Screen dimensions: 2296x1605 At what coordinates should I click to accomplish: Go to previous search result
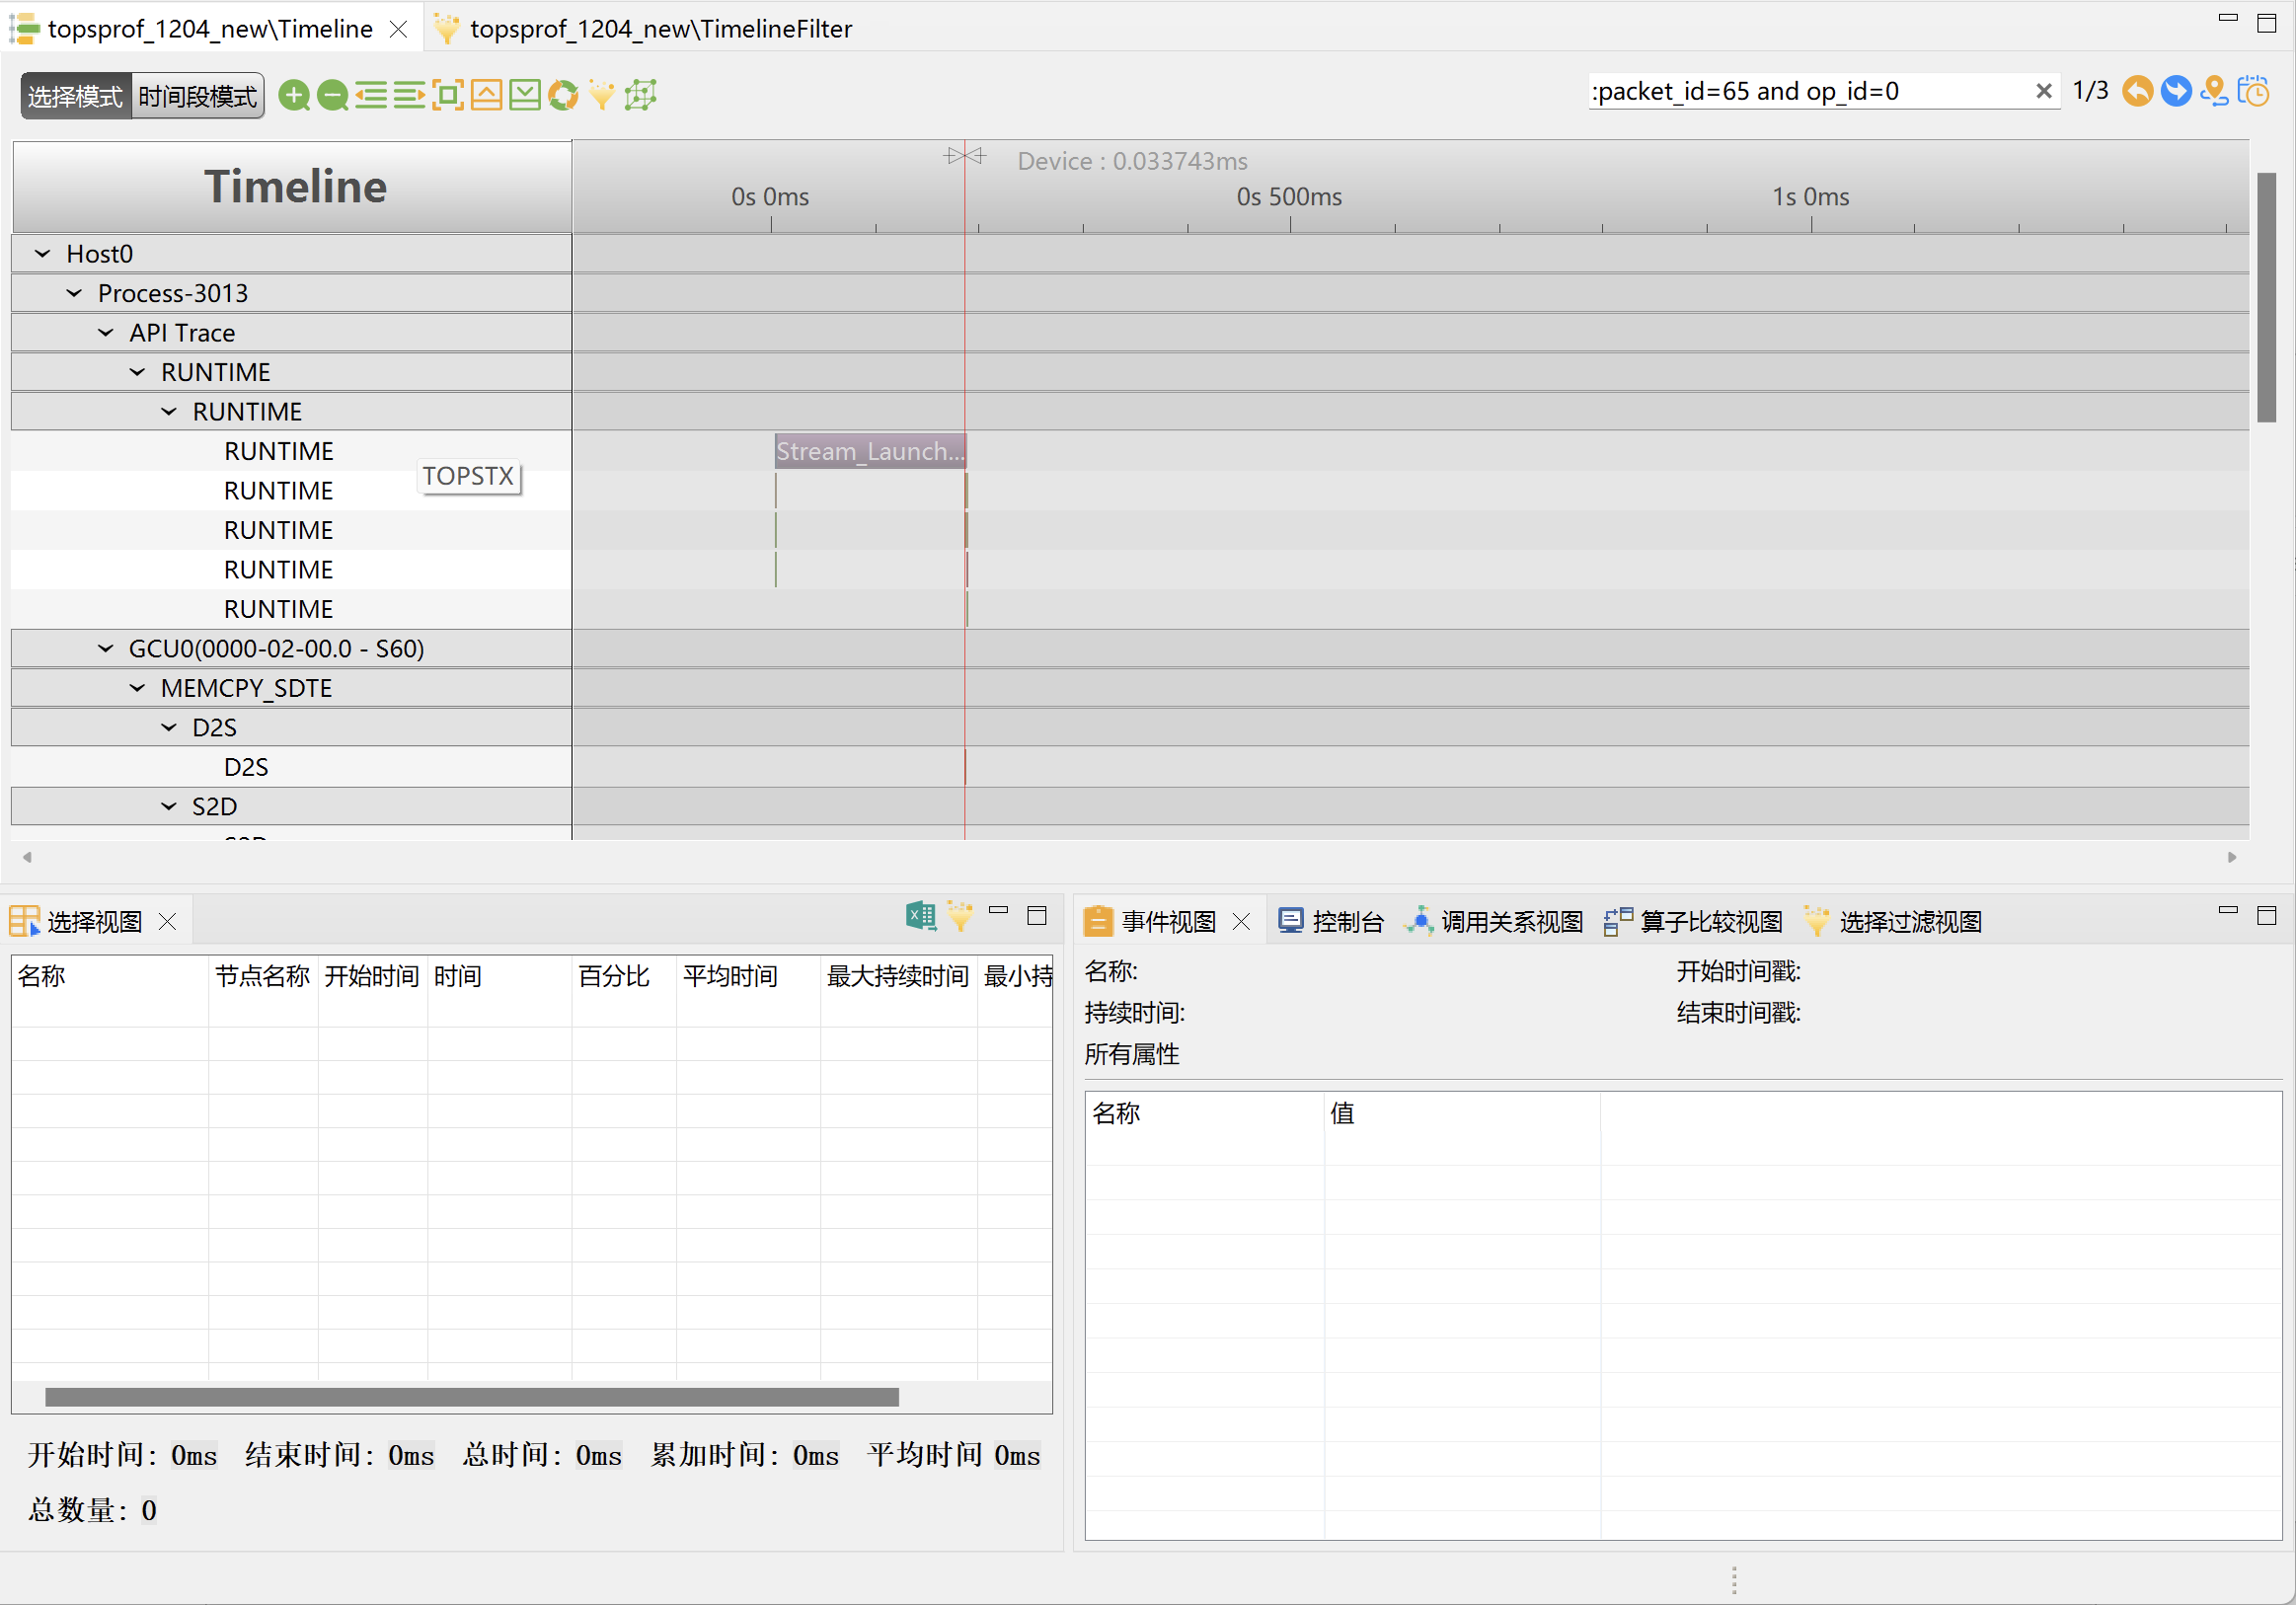tap(2137, 92)
